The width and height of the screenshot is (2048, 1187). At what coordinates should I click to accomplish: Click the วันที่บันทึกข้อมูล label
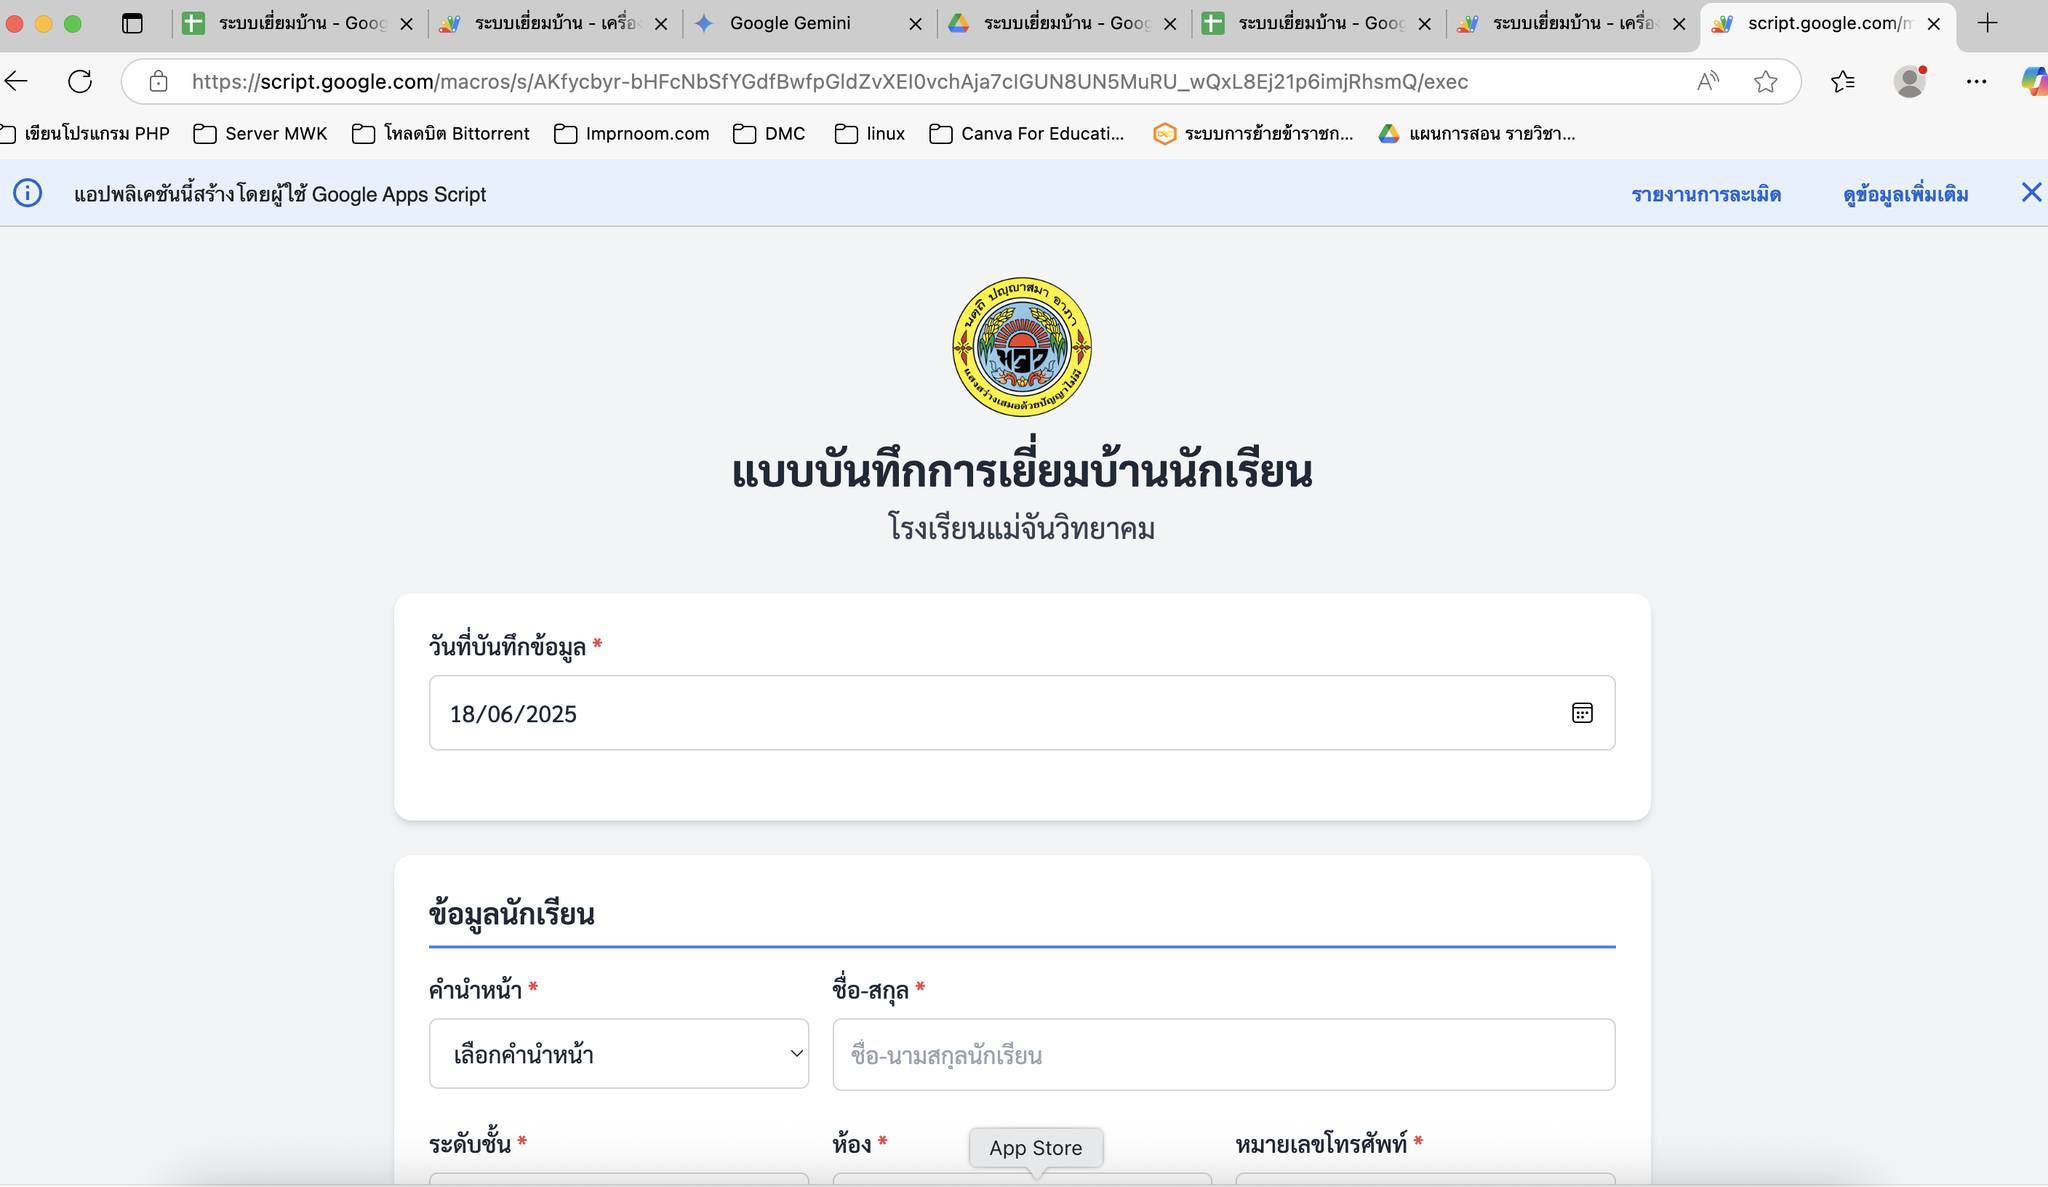click(507, 647)
